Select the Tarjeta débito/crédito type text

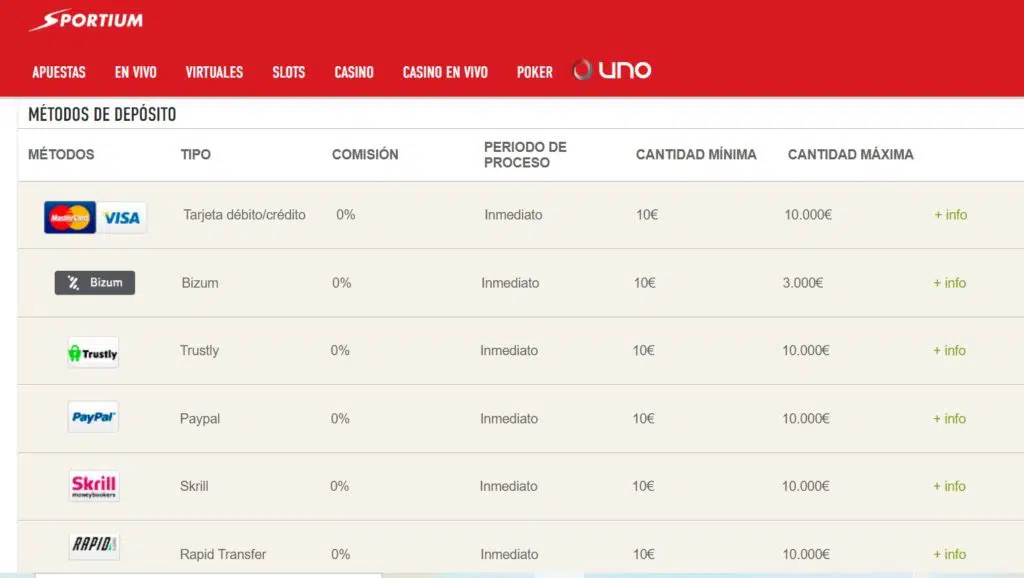click(244, 215)
